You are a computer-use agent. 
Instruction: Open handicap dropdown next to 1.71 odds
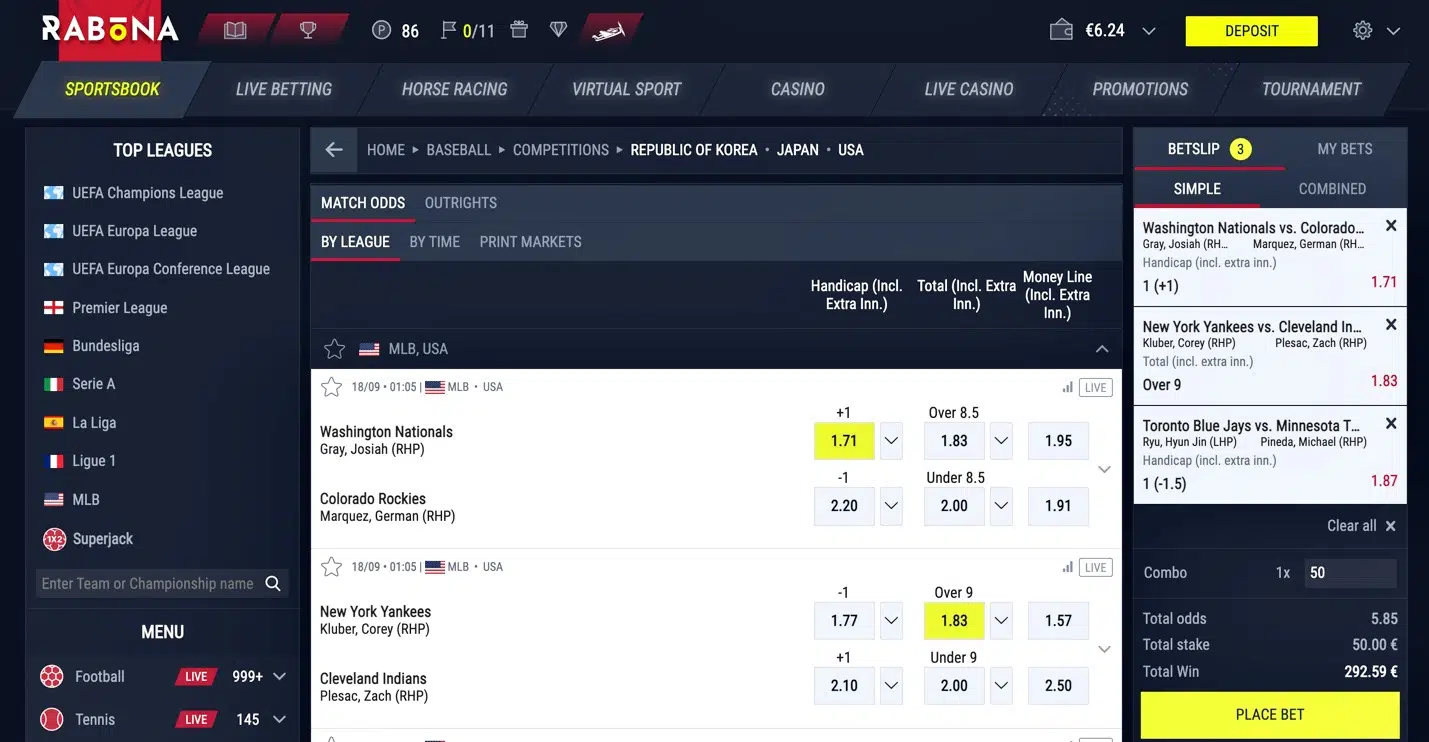(891, 441)
